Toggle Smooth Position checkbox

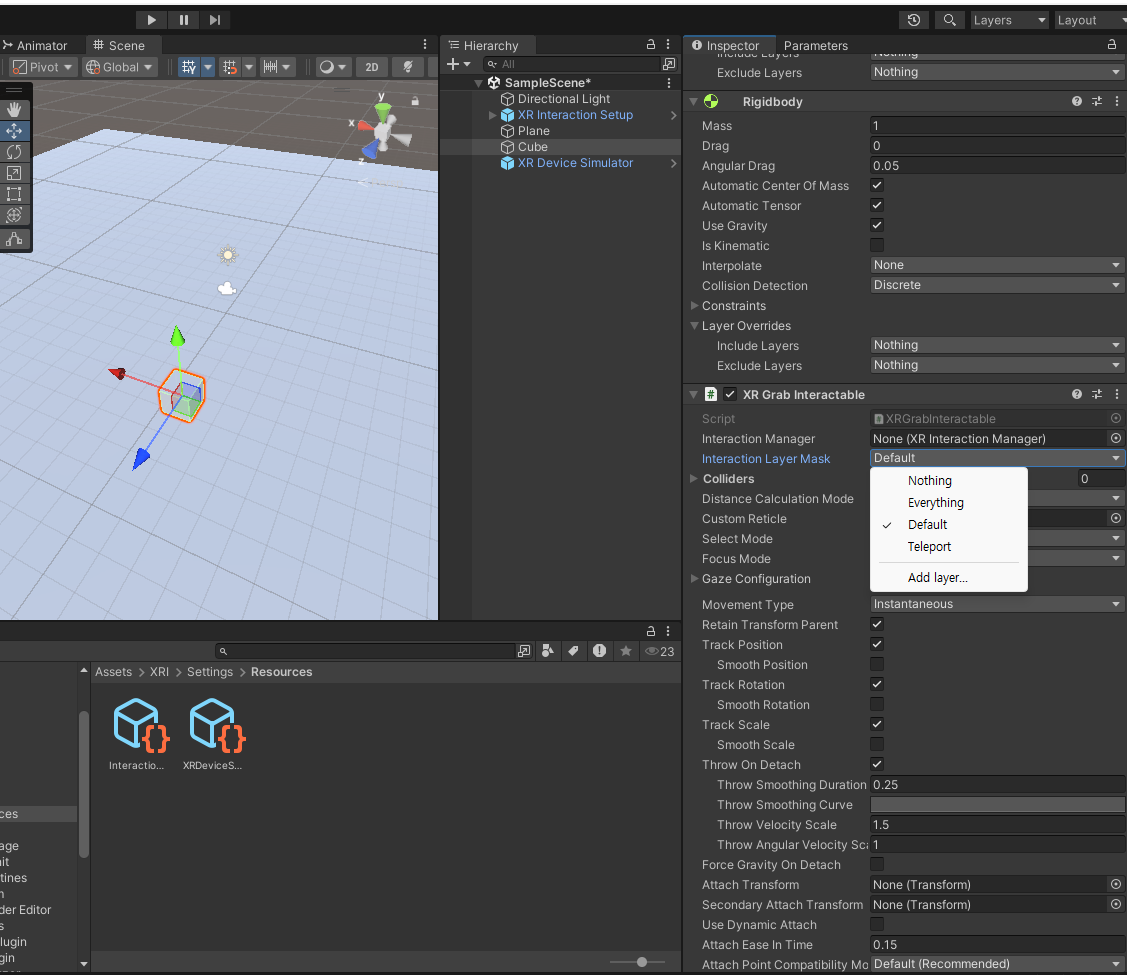pos(877,665)
